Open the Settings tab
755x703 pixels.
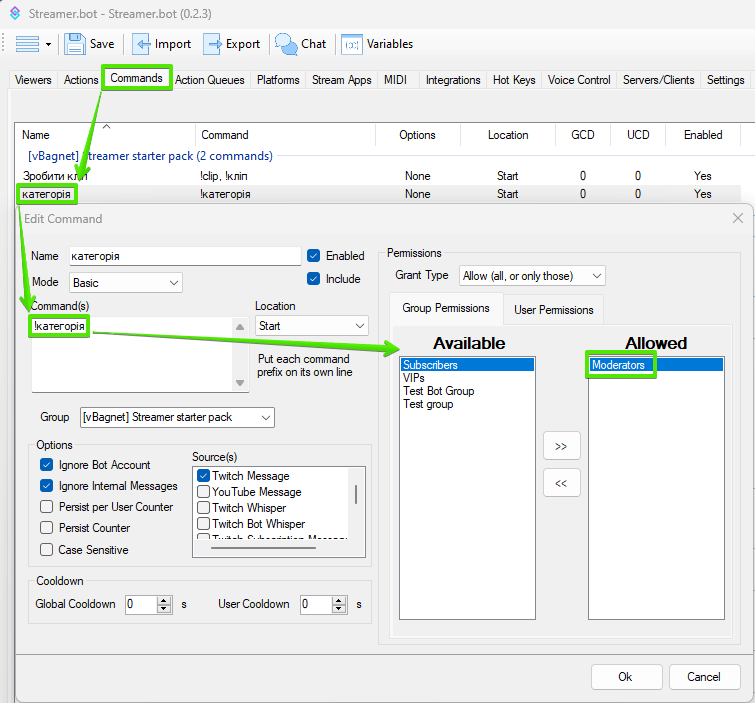tap(726, 80)
